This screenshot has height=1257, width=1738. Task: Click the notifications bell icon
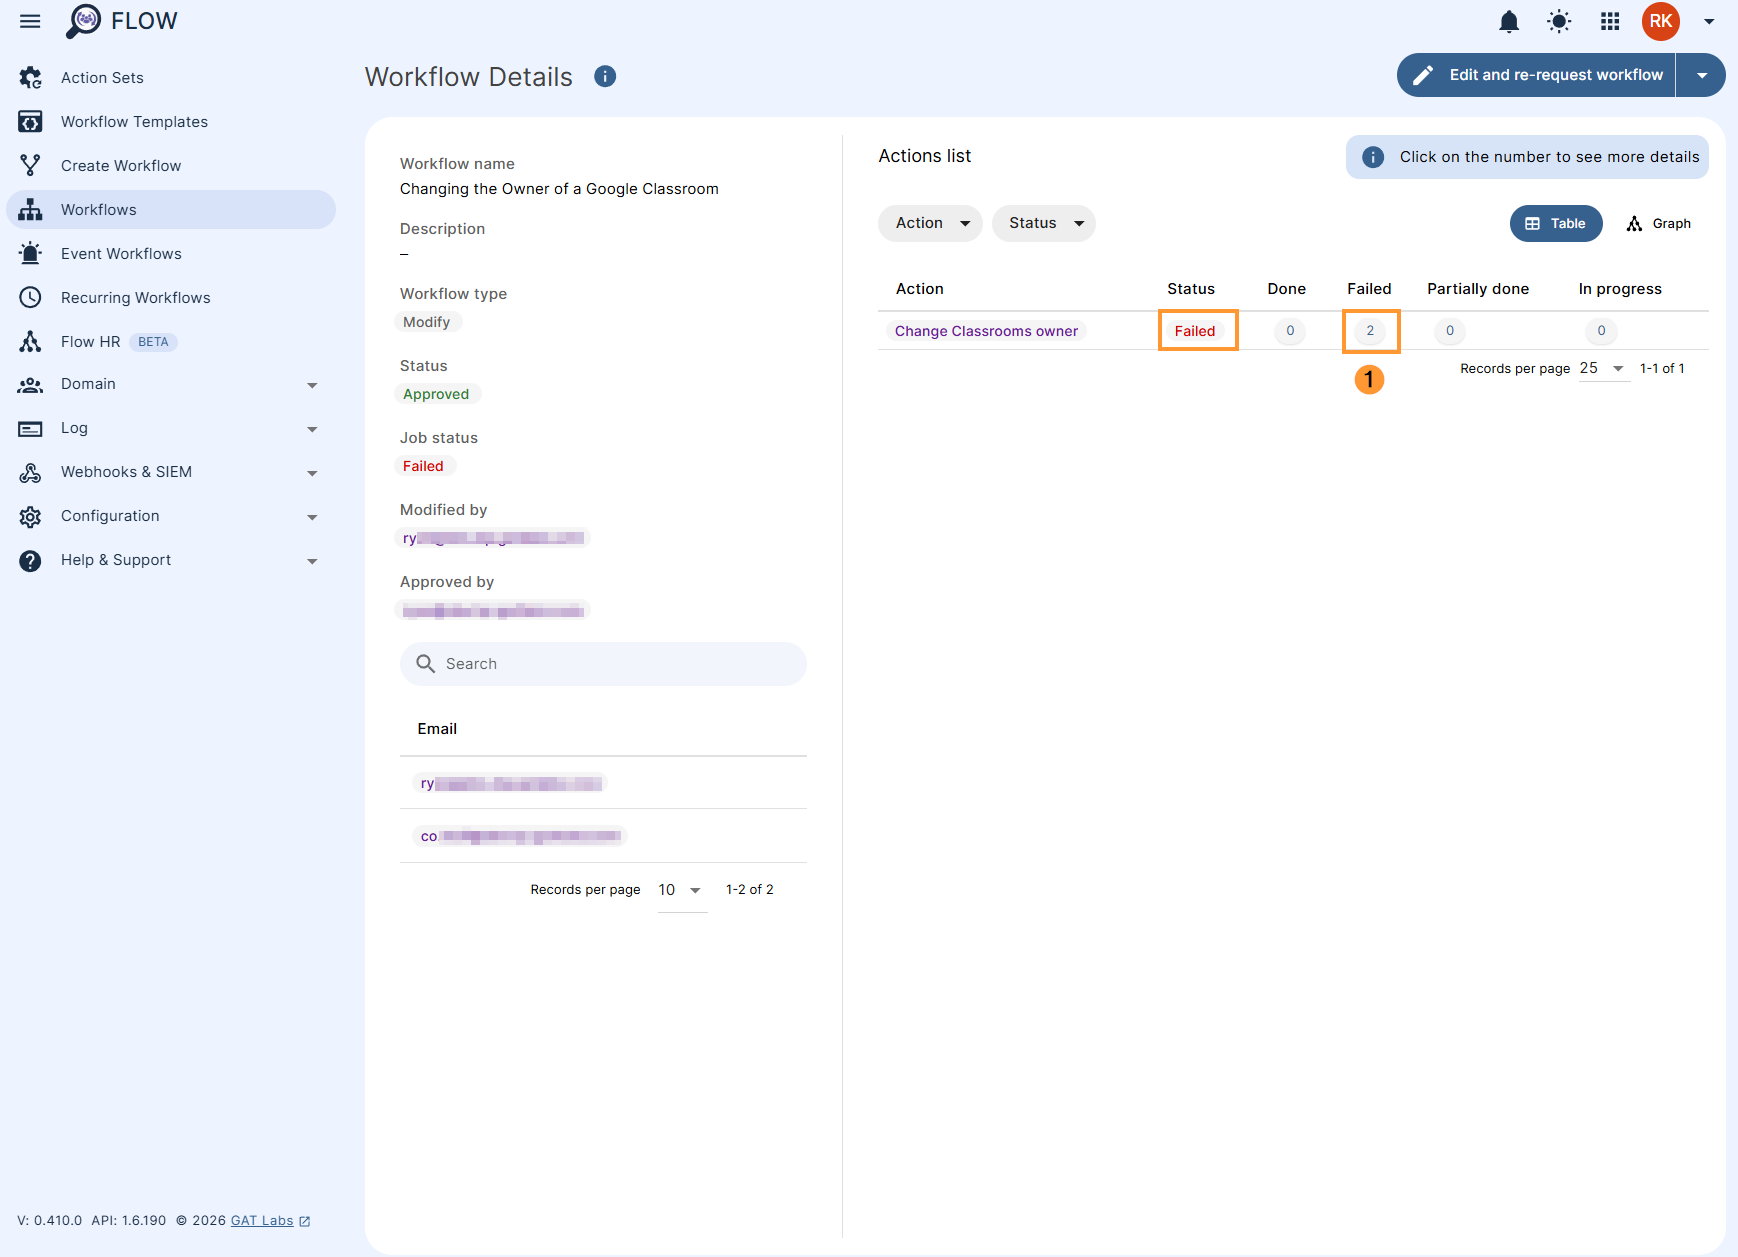pyautogui.click(x=1509, y=21)
